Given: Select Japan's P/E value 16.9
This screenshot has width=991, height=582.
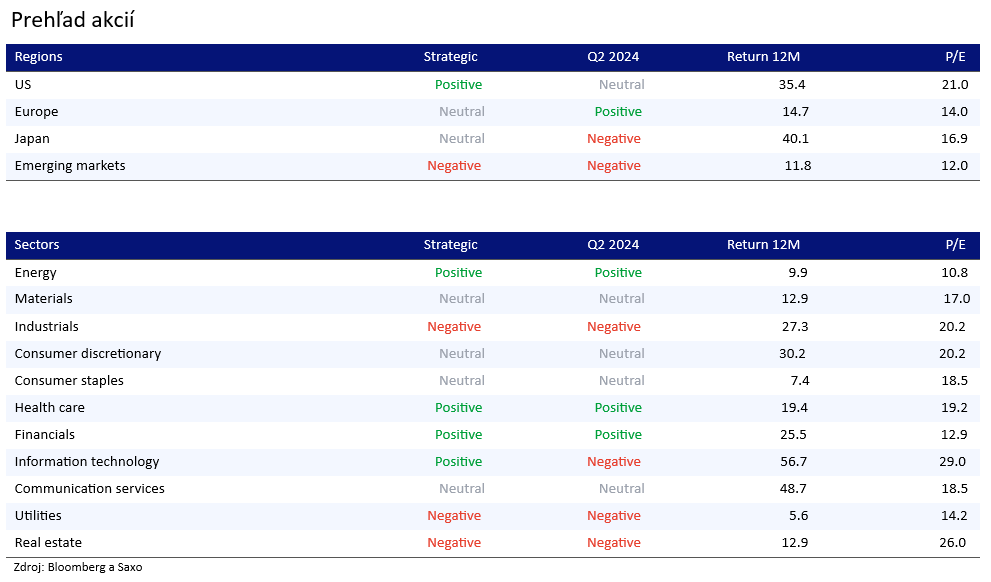Looking at the screenshot, I should [954, 139].
